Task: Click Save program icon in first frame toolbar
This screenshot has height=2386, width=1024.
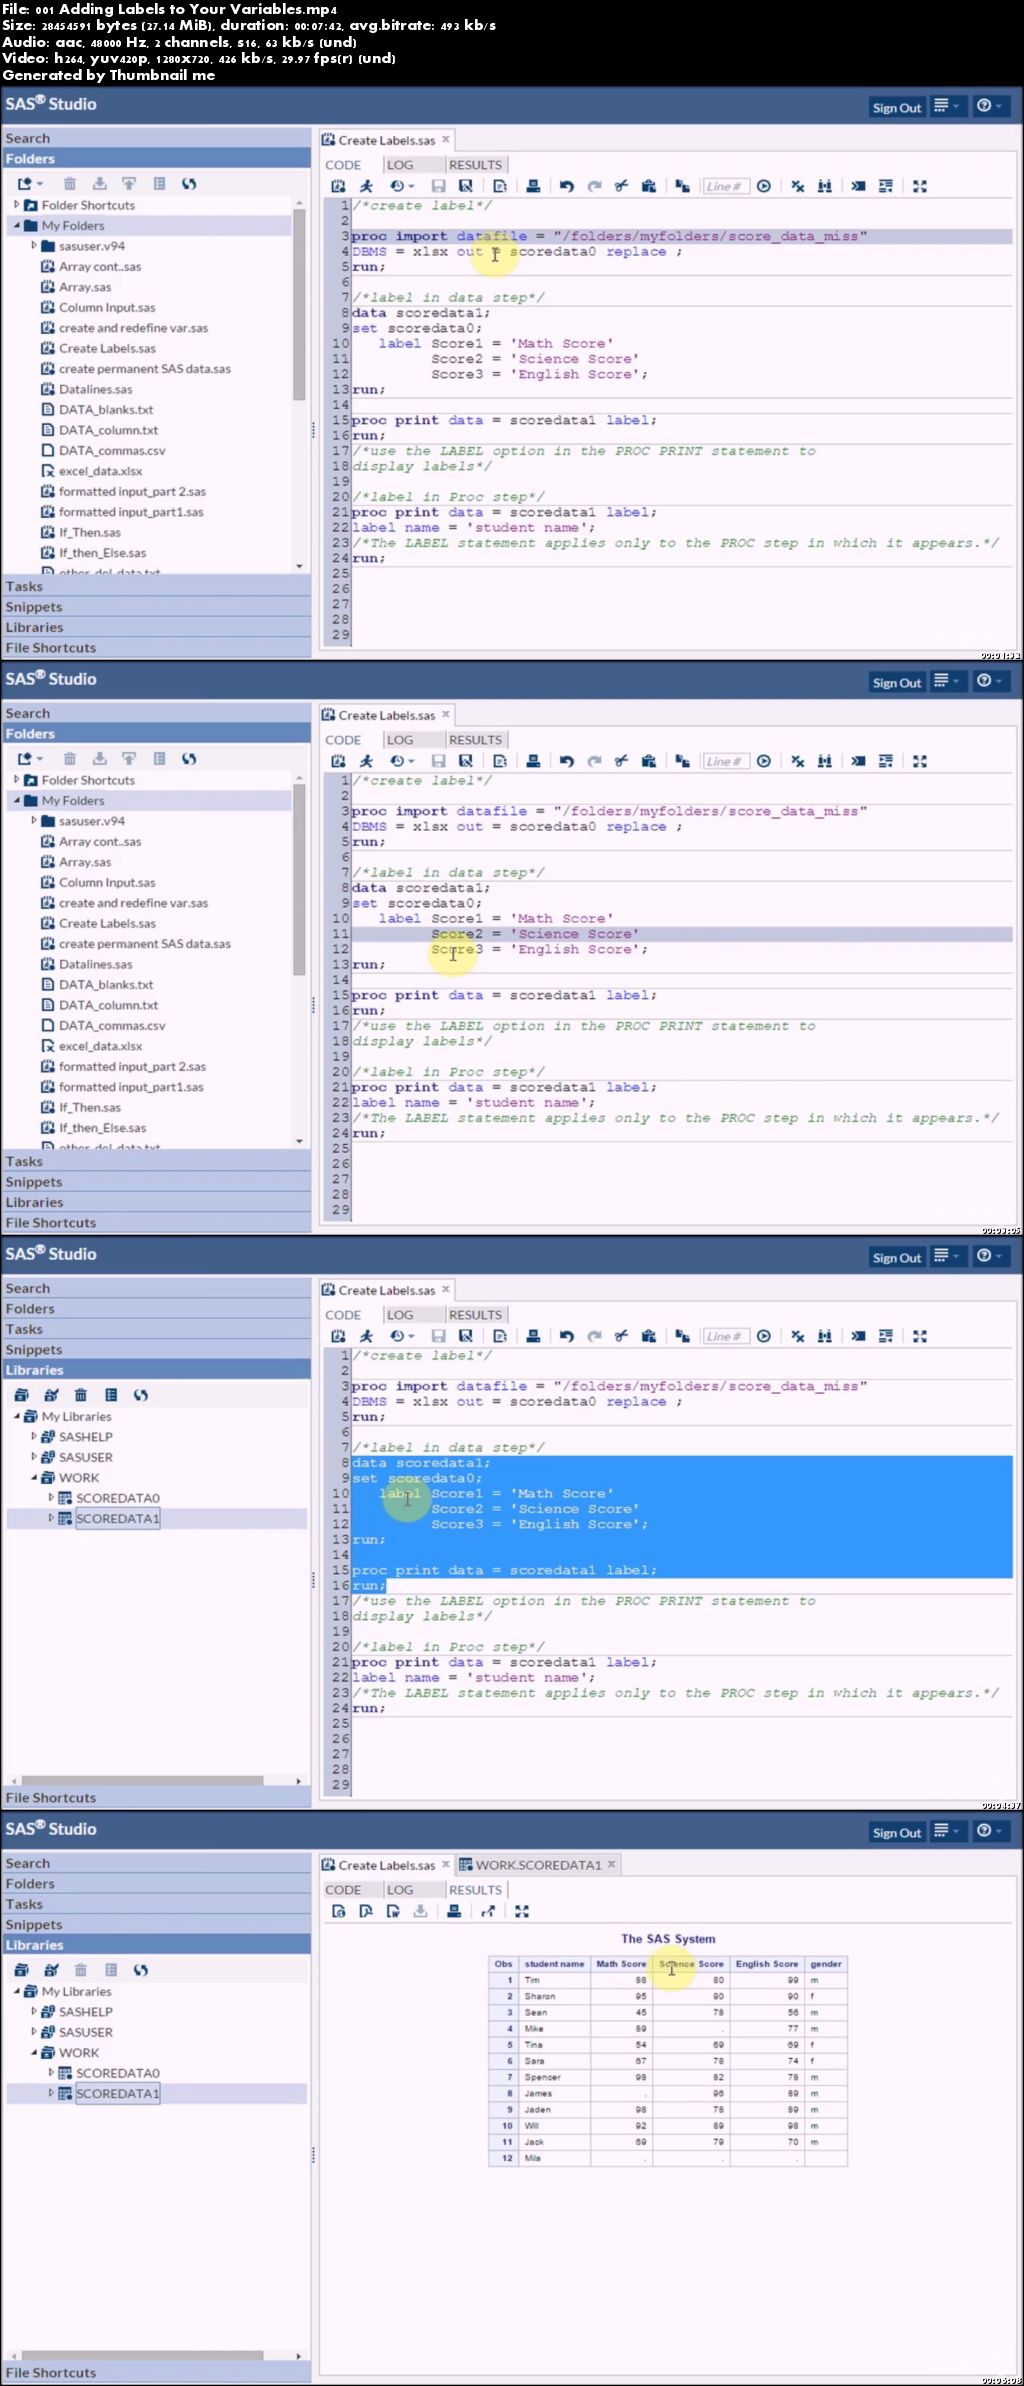Action: pos(438,186)
